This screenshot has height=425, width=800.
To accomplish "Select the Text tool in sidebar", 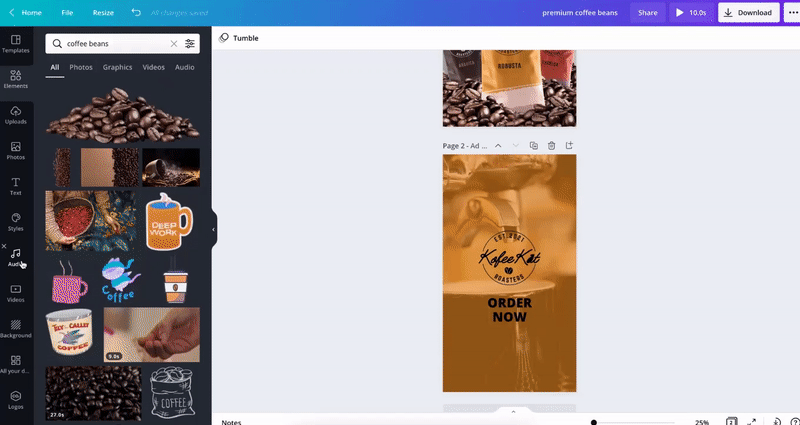I will (16, 185).
